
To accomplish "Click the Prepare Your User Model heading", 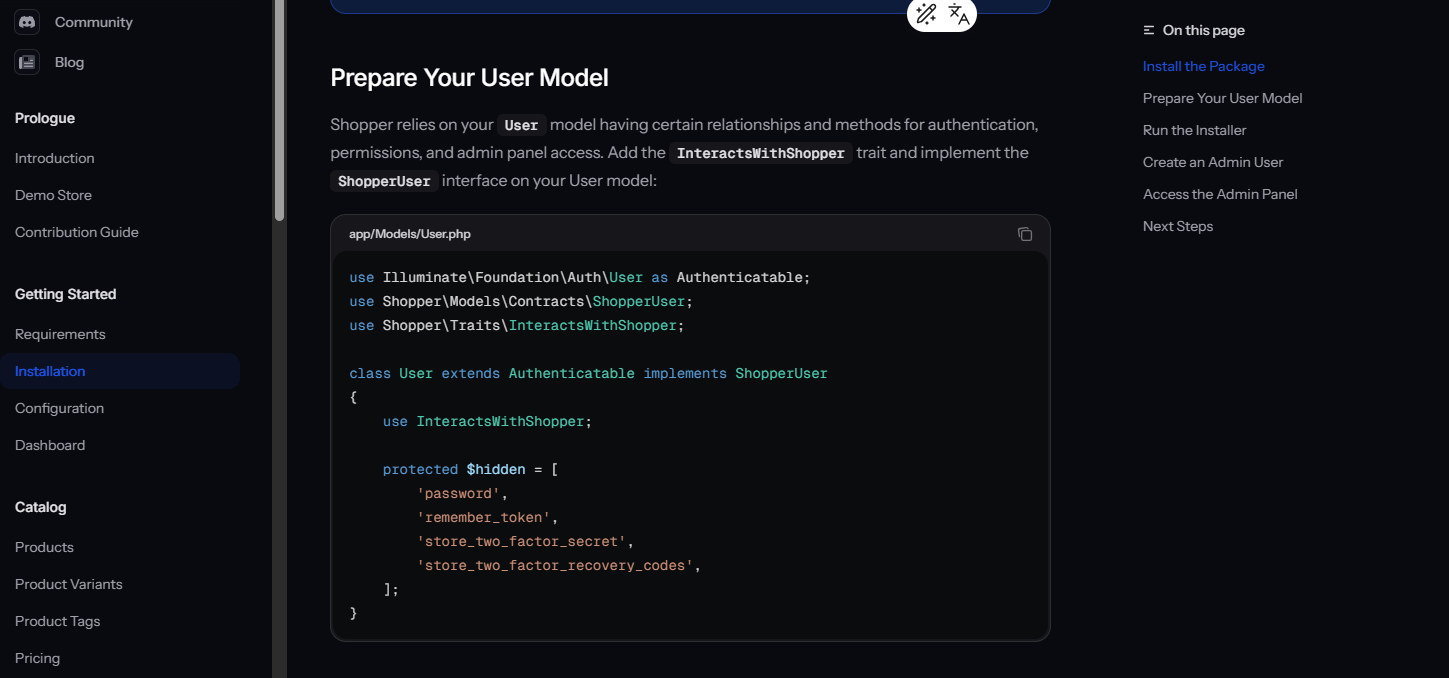I will point(469,78).
